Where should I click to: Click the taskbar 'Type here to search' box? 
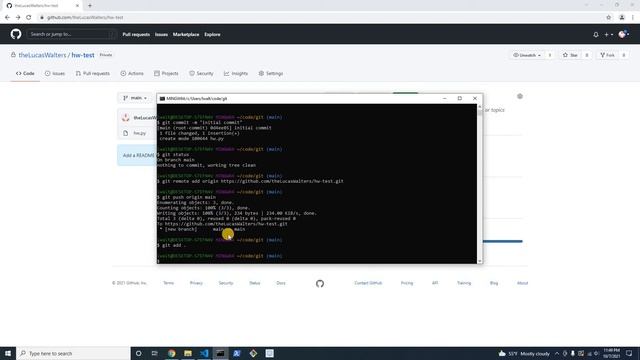(73, 353)
